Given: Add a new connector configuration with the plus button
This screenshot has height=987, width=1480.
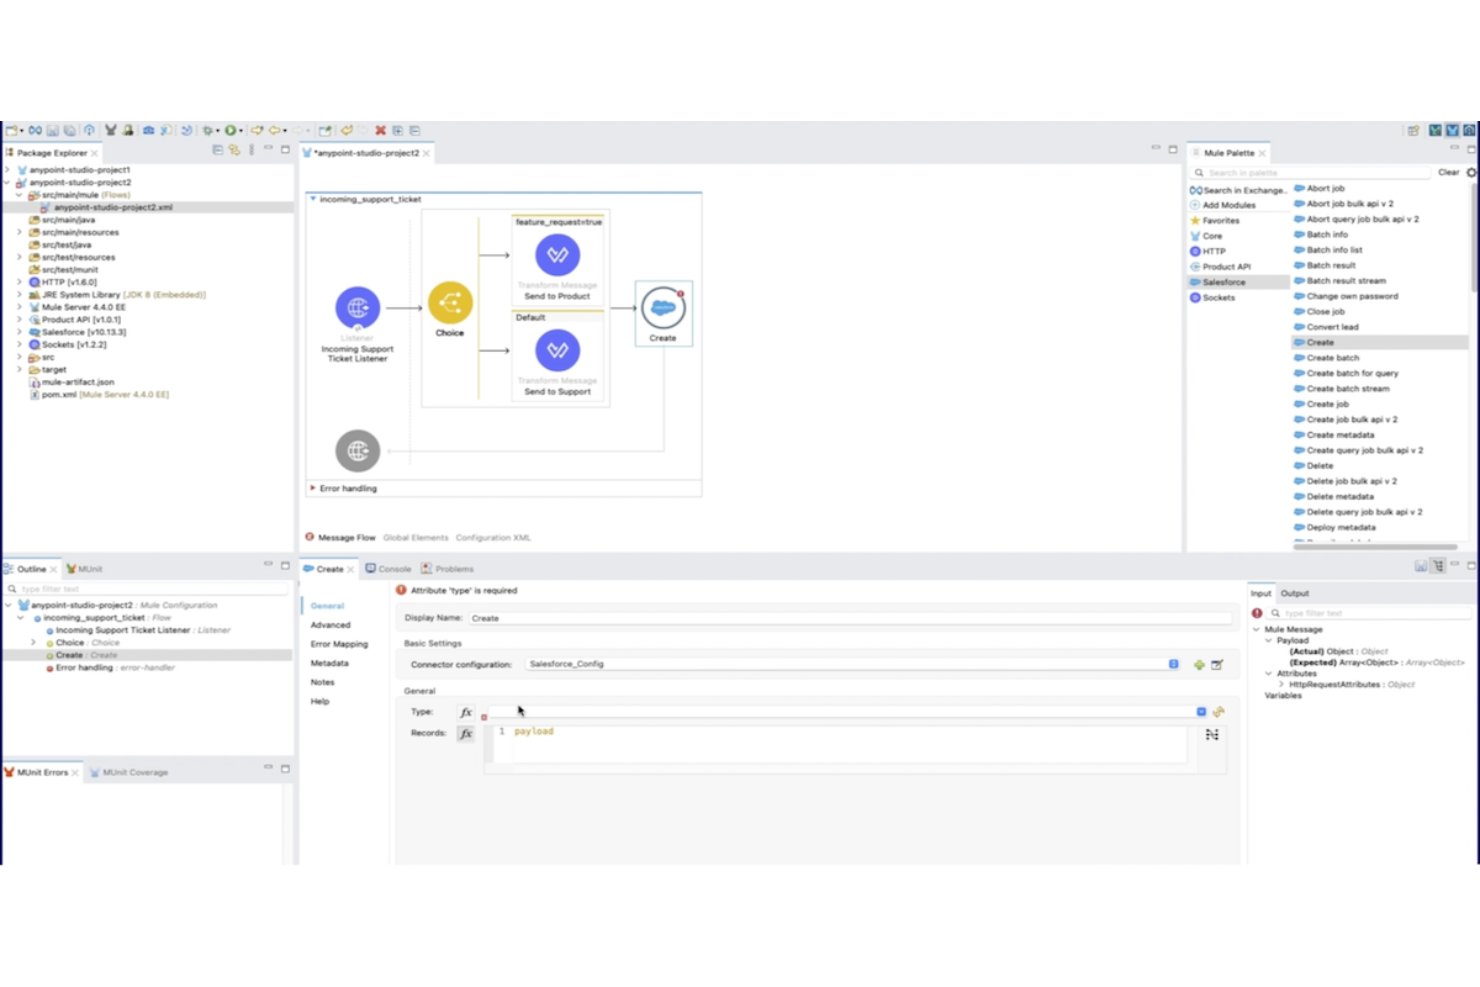Looking at the screenshot, I should pos(1199,664).
